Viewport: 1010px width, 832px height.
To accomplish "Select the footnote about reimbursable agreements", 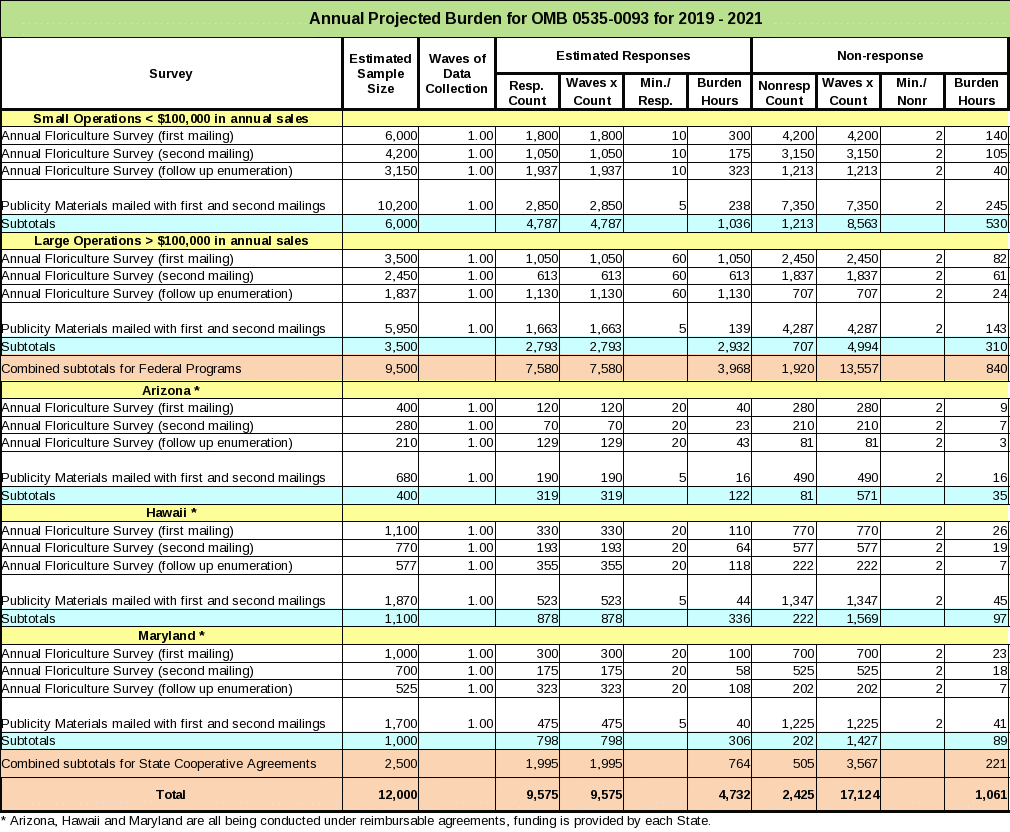I will click(x=356, y=821).
